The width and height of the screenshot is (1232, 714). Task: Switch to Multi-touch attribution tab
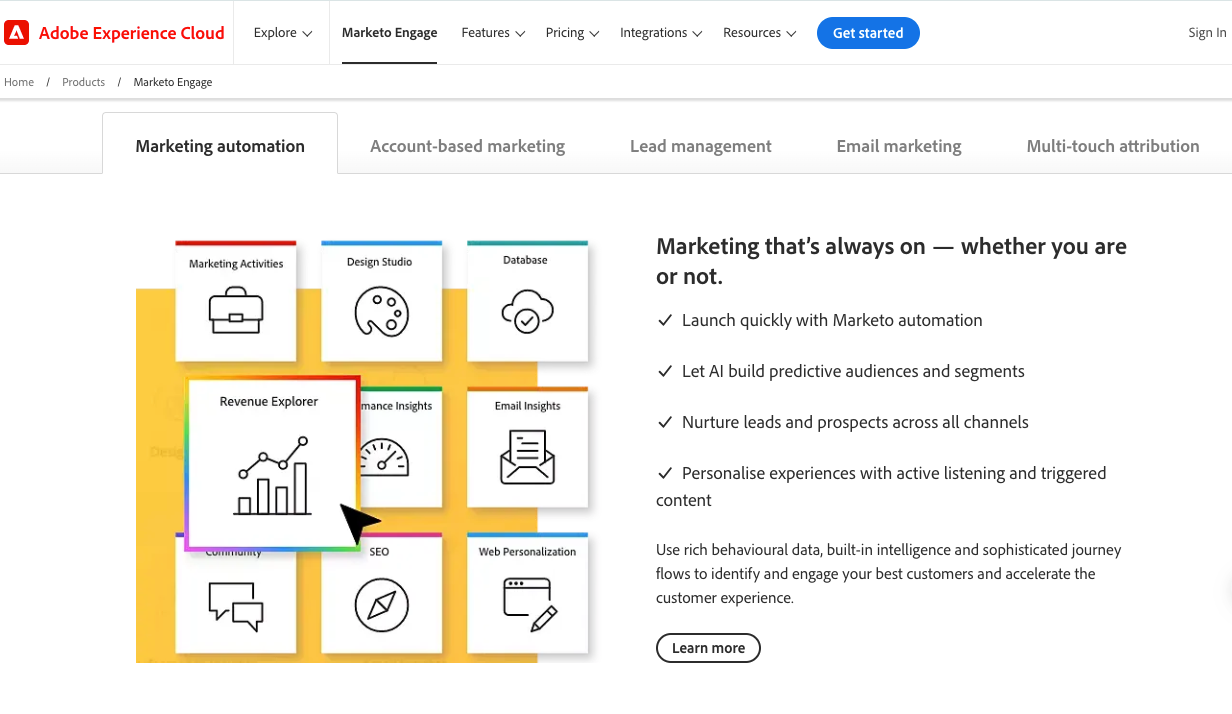1113,146
